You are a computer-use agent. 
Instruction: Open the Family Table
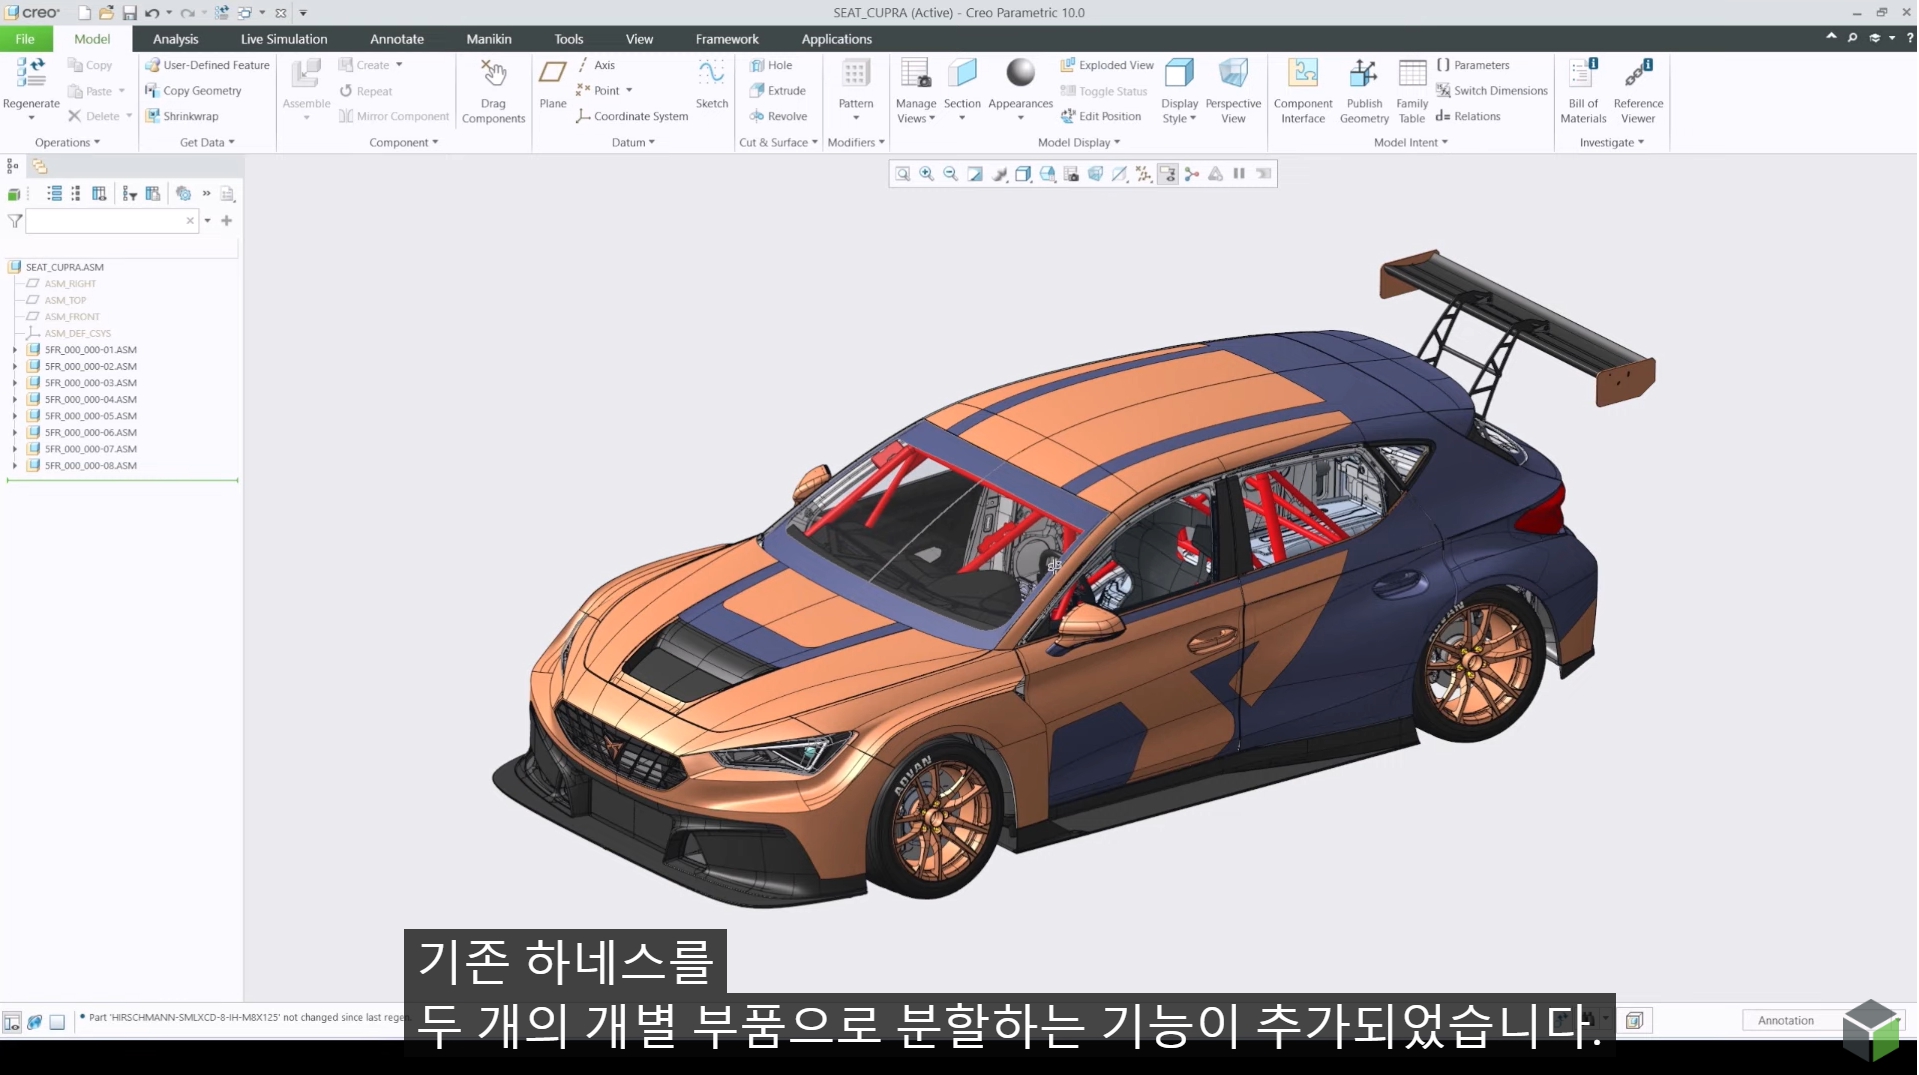pos(1412,91)
